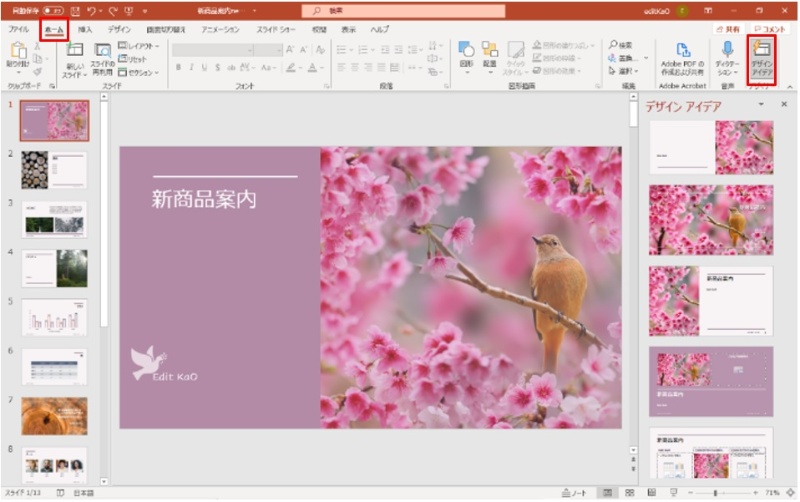Click the Increase Font Size icon
The width and height of the screenshot is (800, 502).
(x=290, y=50)
